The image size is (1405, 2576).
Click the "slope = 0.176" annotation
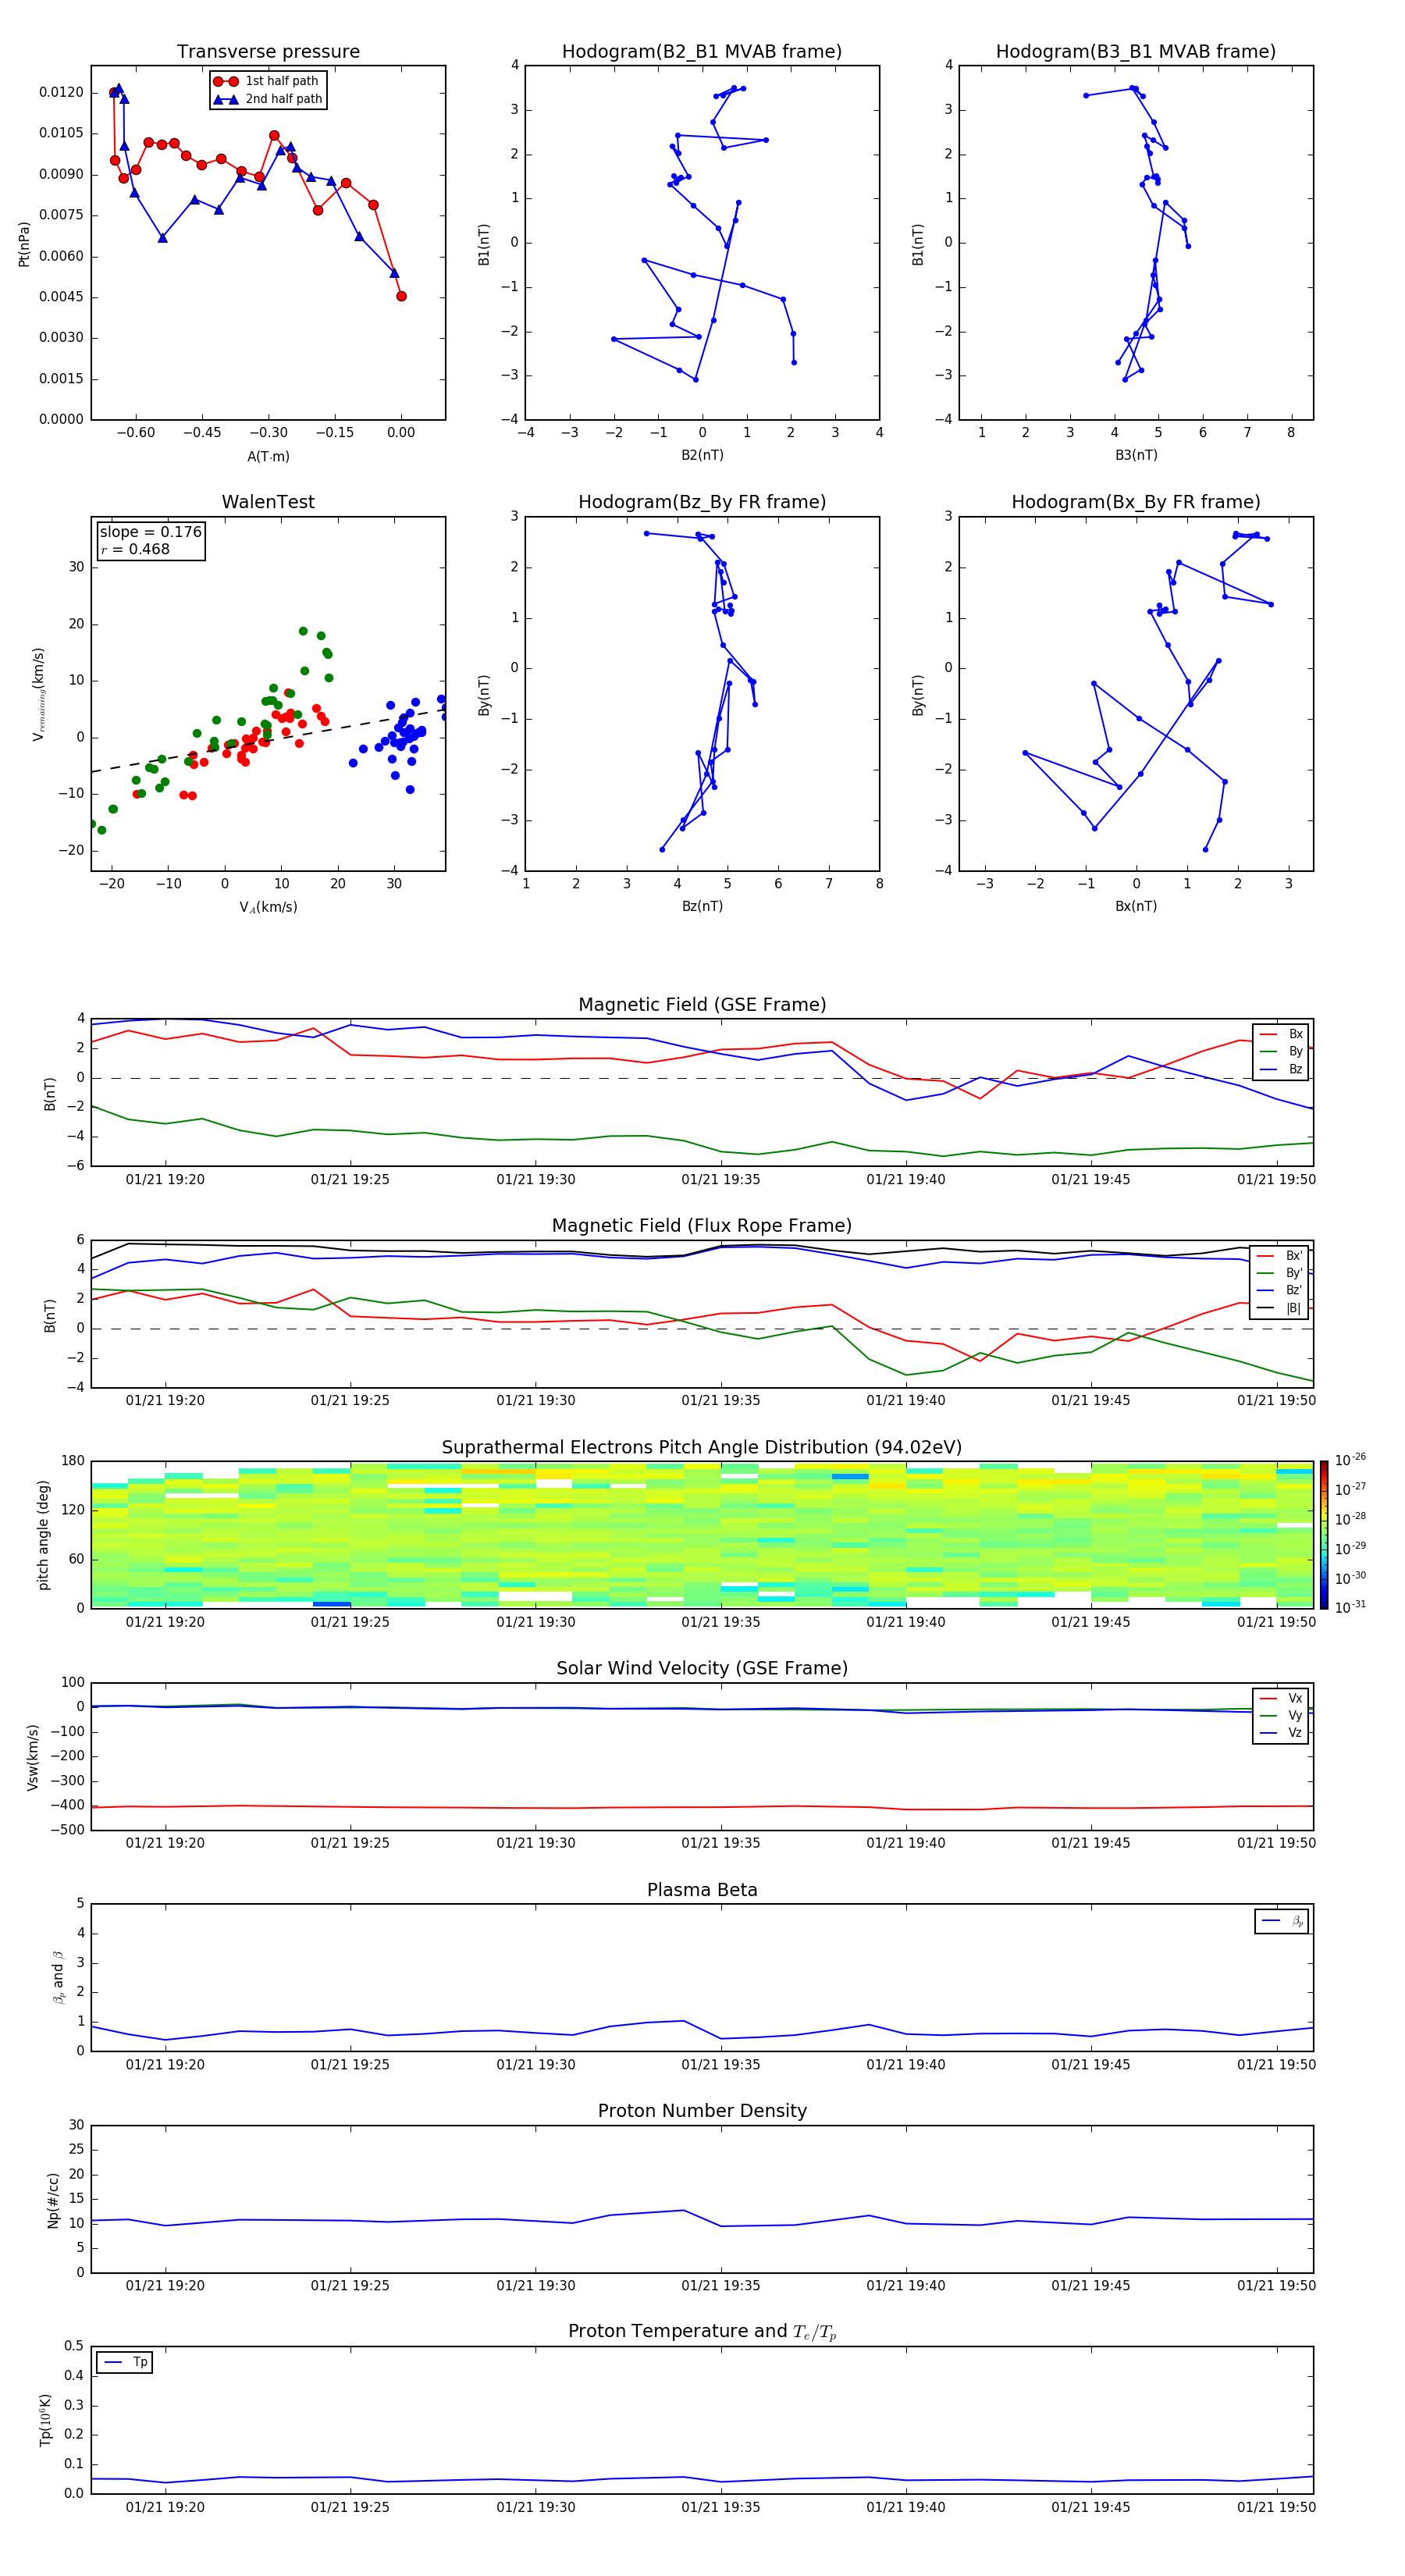point(150,532)
